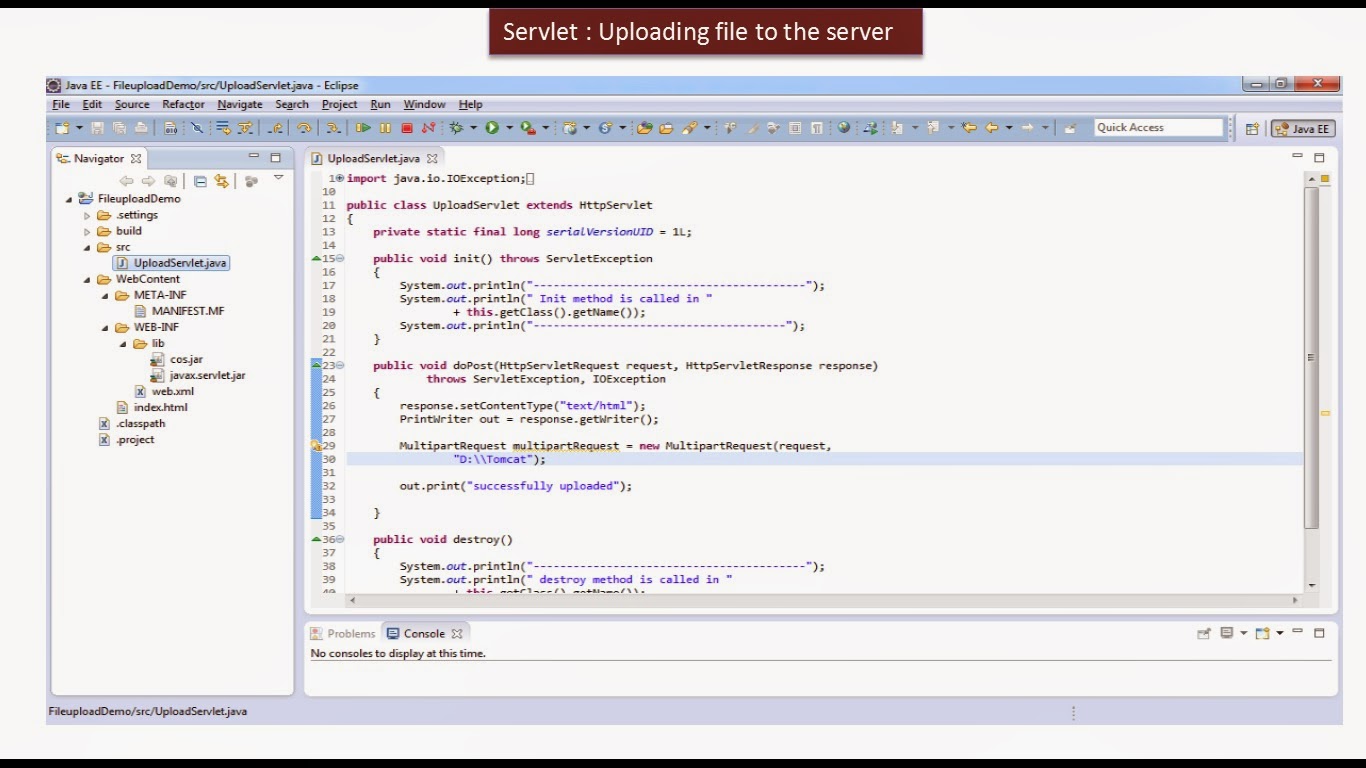Collapse the WebContent folder
The height and width of the screenshot is (768, 1366).
pyautogui.click(x=87, y=279)
